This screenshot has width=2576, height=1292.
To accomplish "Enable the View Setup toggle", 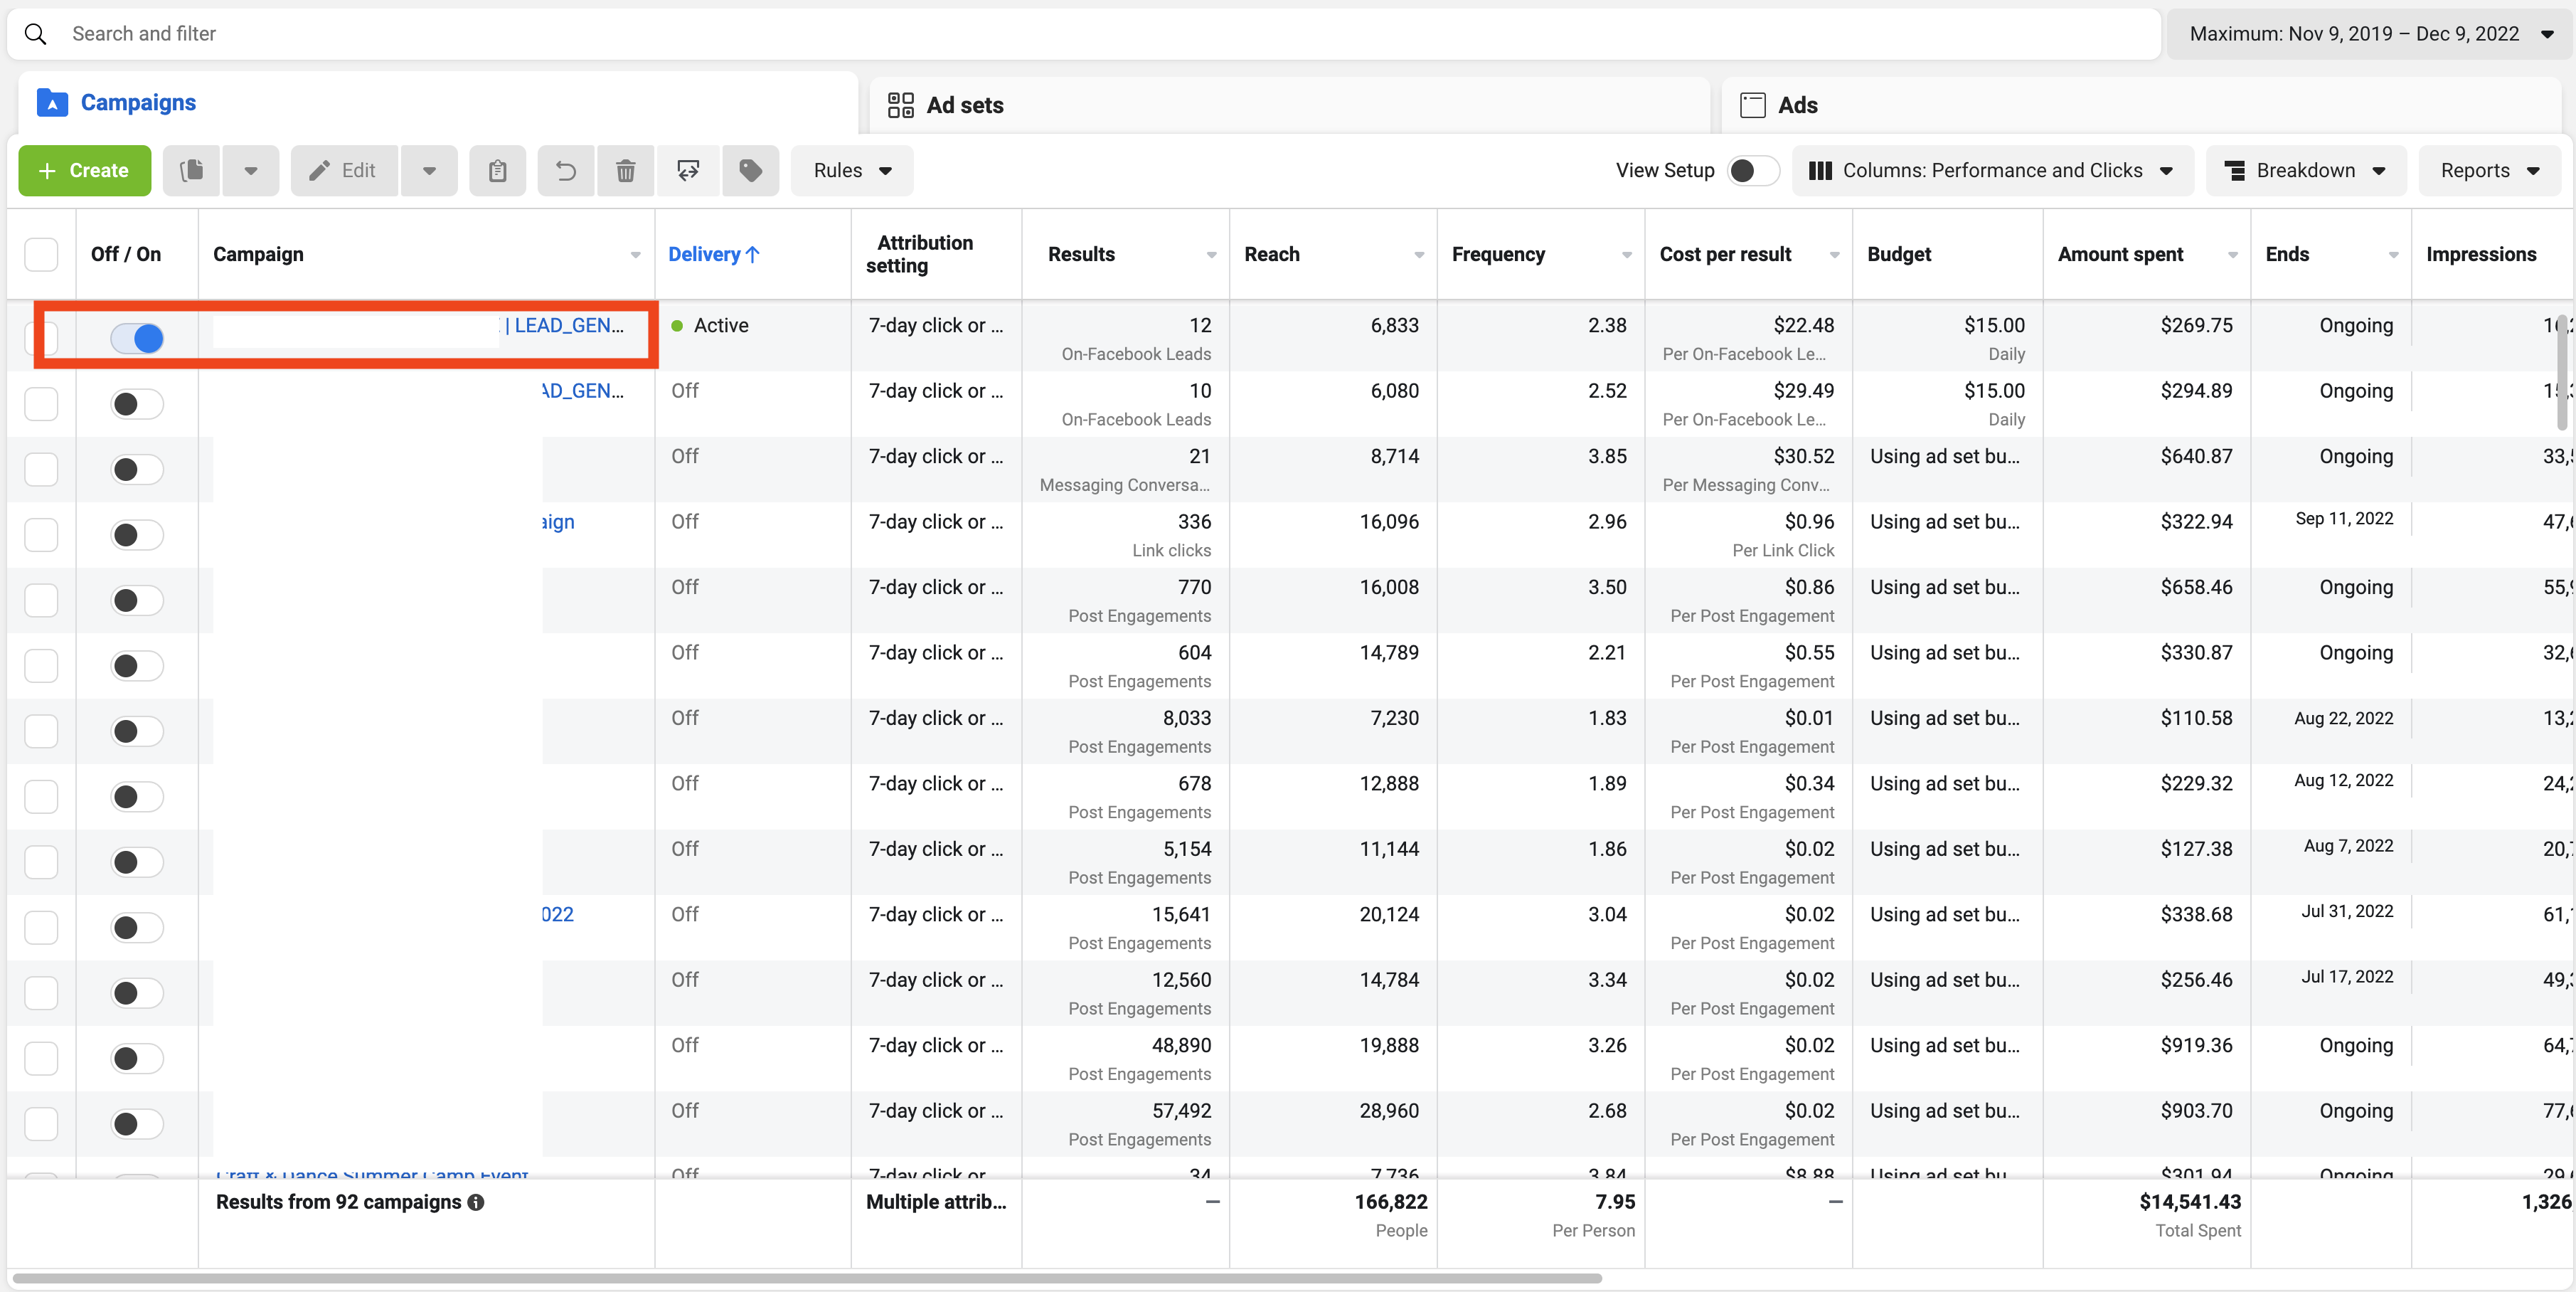I will click(1753, 171).
